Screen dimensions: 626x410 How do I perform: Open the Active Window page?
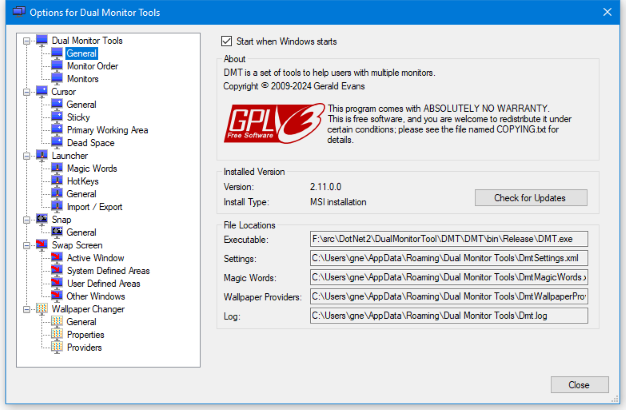click(95, 258)
